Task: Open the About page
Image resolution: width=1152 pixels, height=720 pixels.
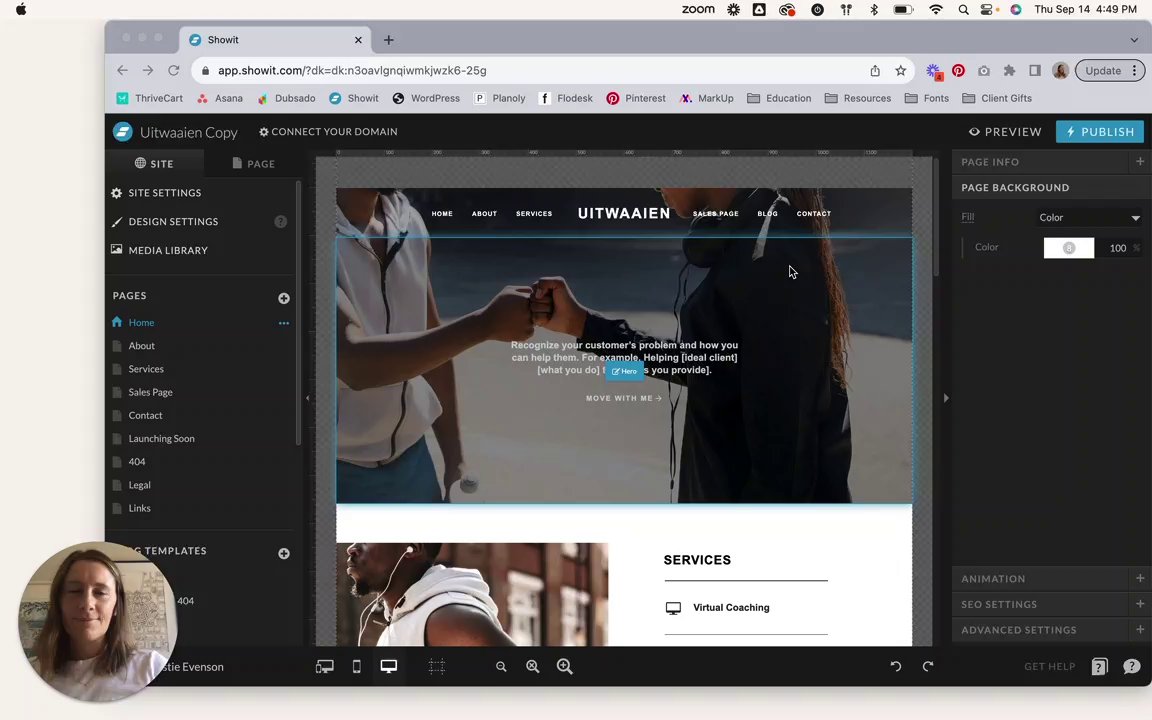Action: (142, 345)
